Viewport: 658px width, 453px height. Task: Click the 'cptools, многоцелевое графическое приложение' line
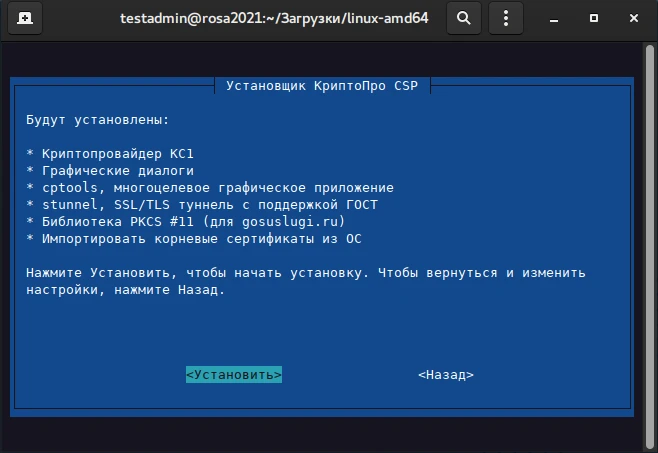pos(210,188)
